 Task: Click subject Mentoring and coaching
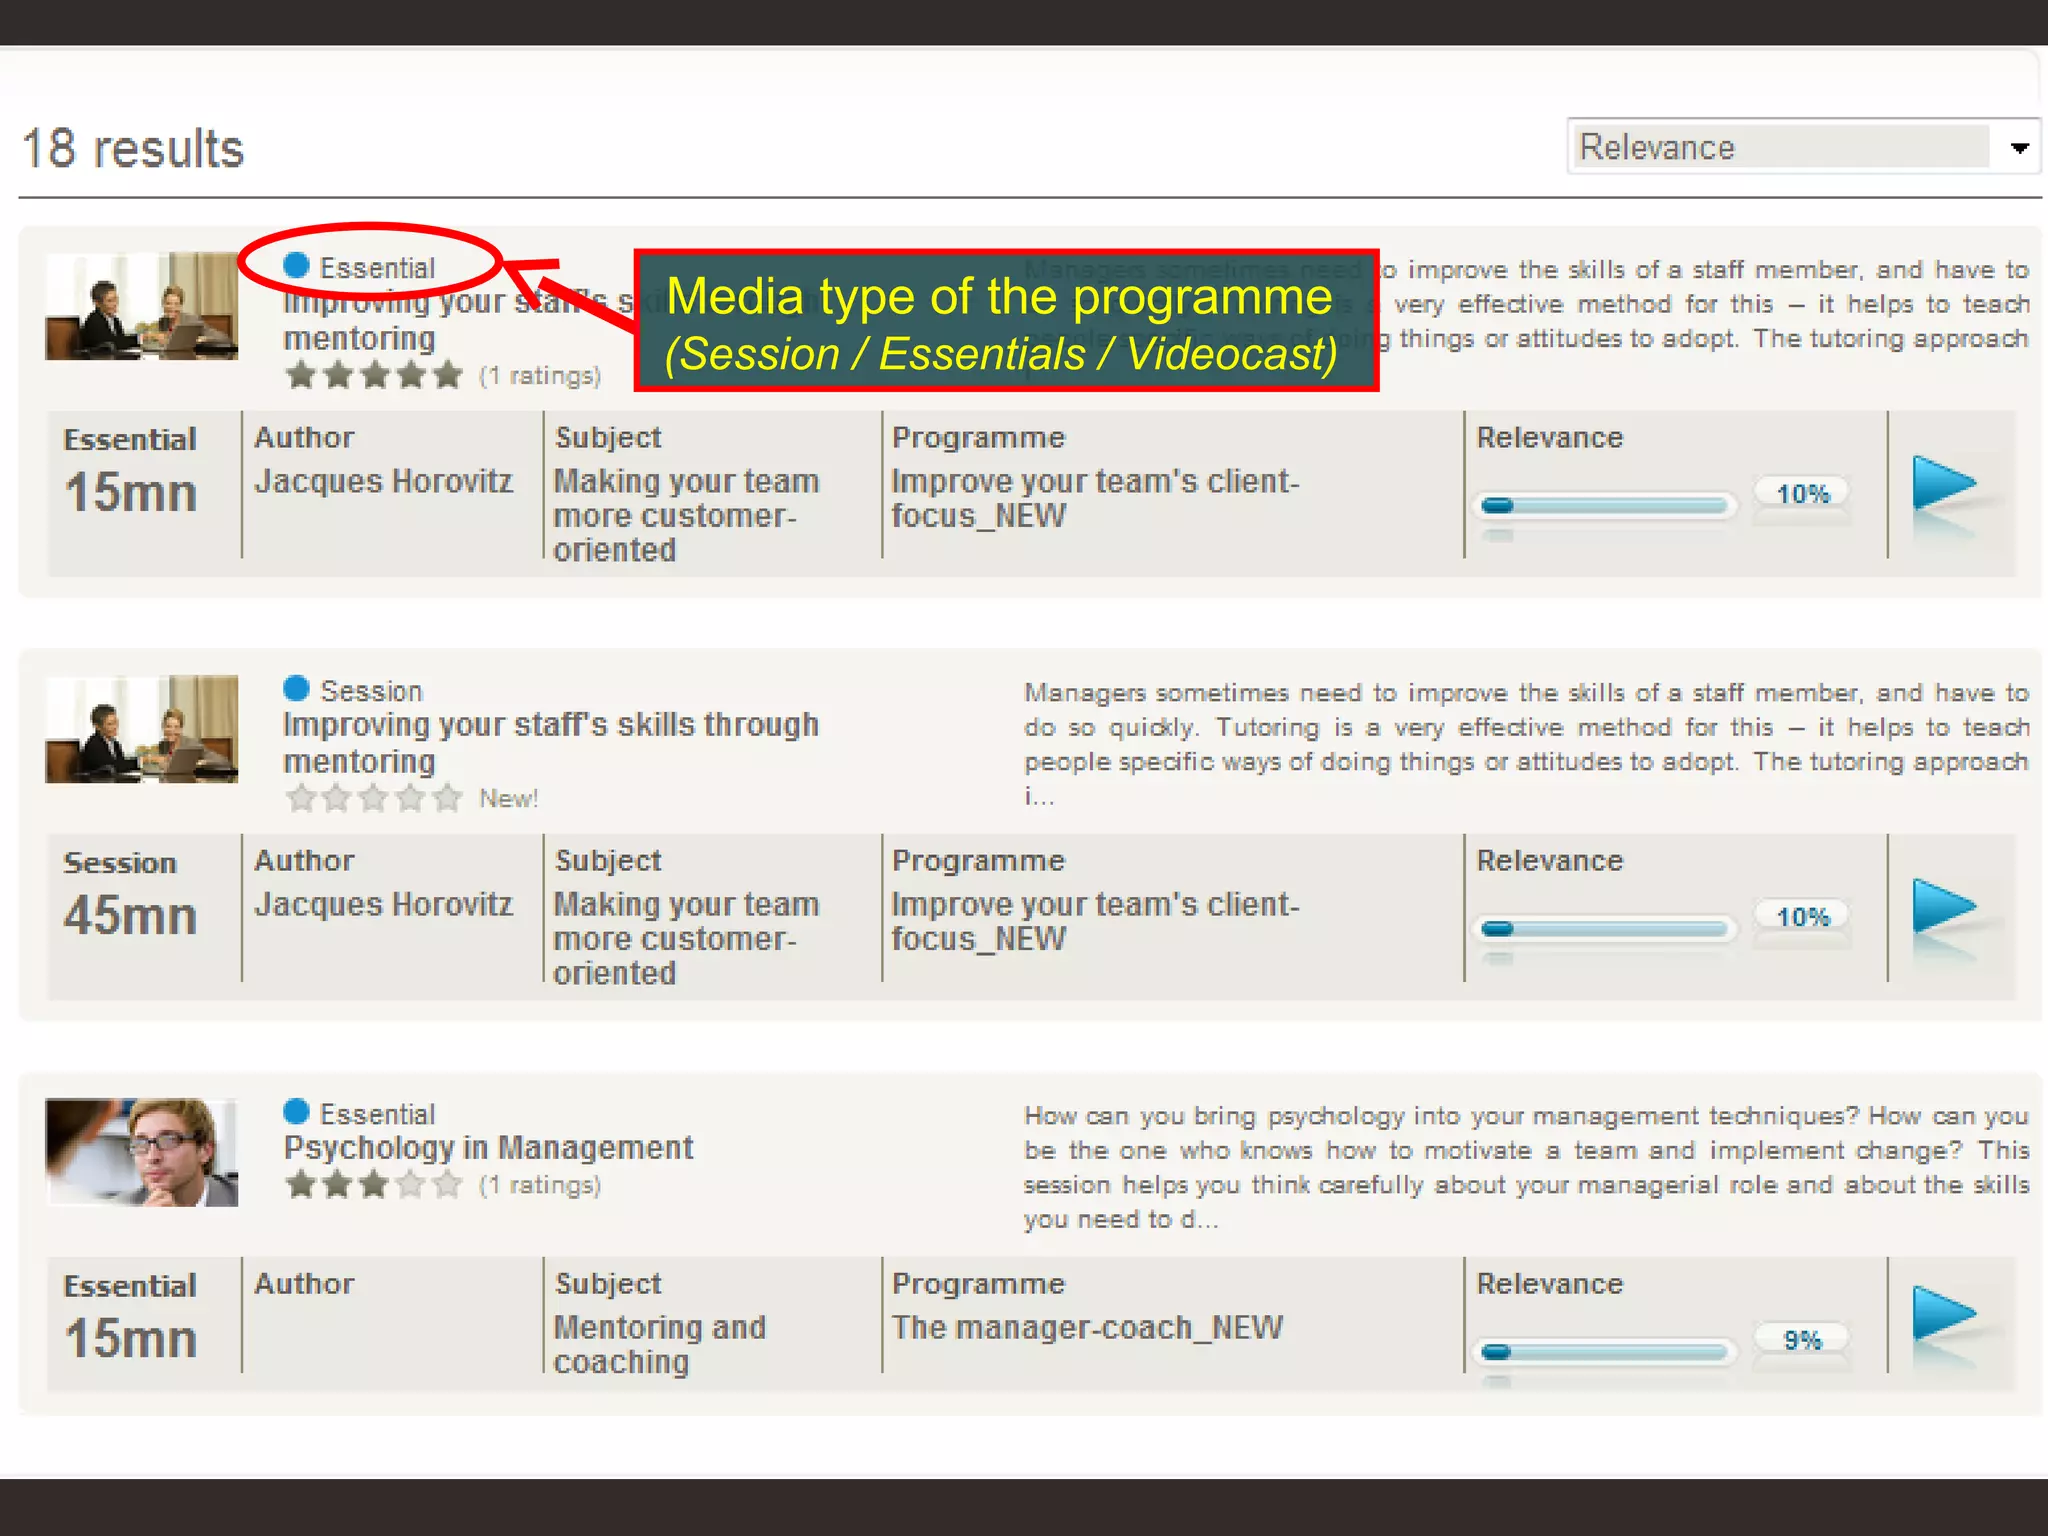click(x=660, y=1344)
